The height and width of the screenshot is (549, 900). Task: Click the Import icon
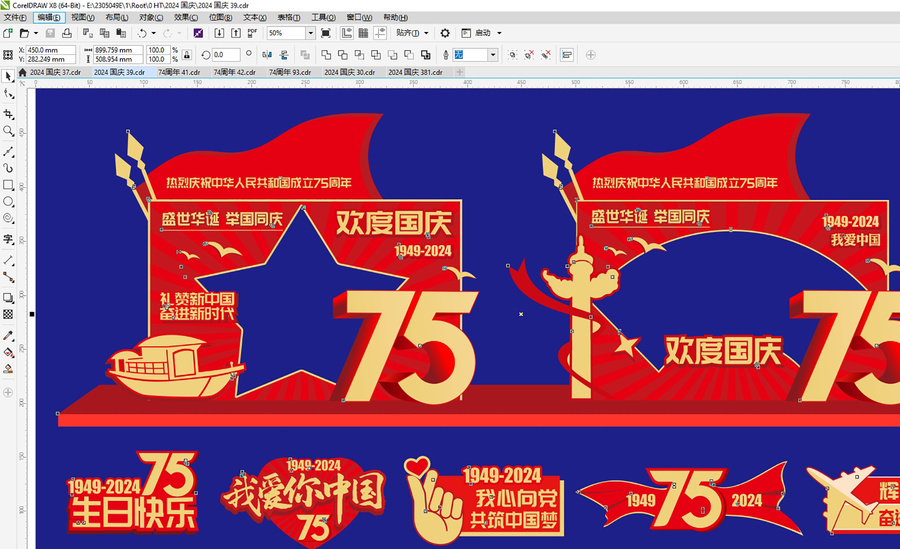pyautogui.click(x=219, y=33)
